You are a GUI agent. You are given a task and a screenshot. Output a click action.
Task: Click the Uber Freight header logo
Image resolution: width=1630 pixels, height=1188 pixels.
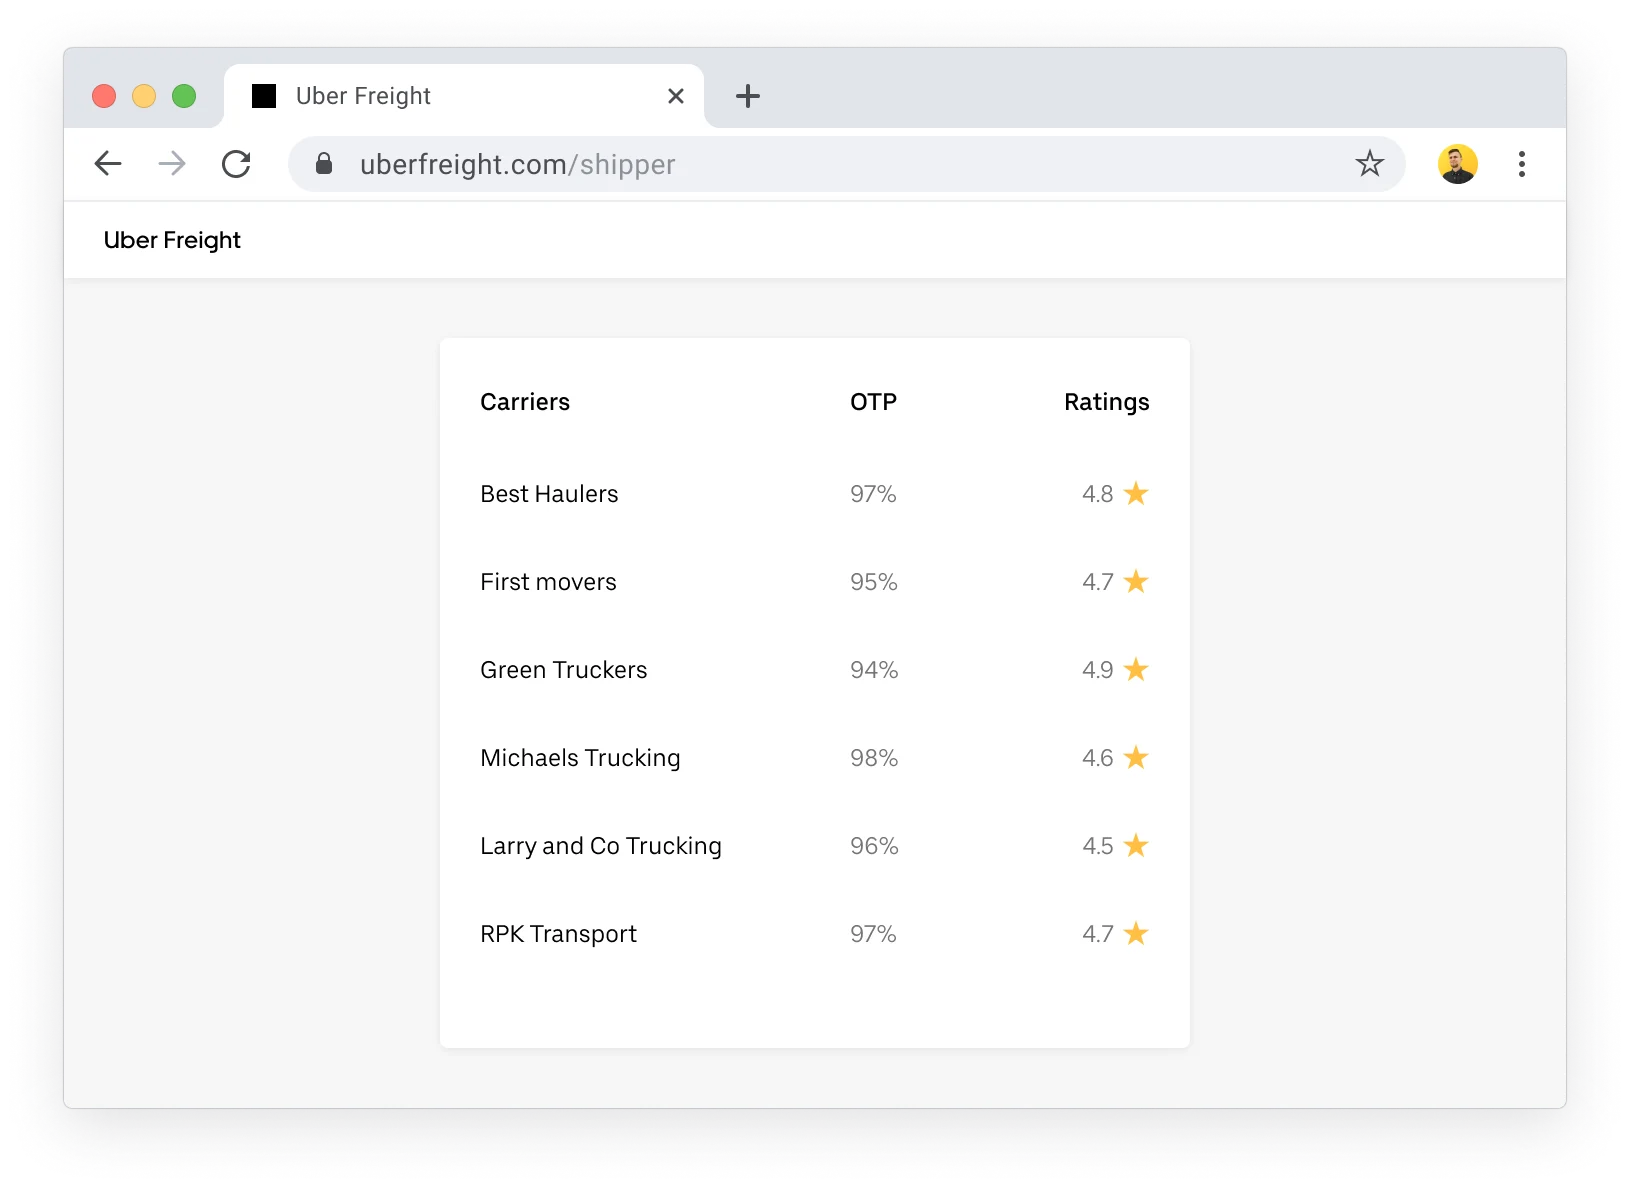[172, 240]
